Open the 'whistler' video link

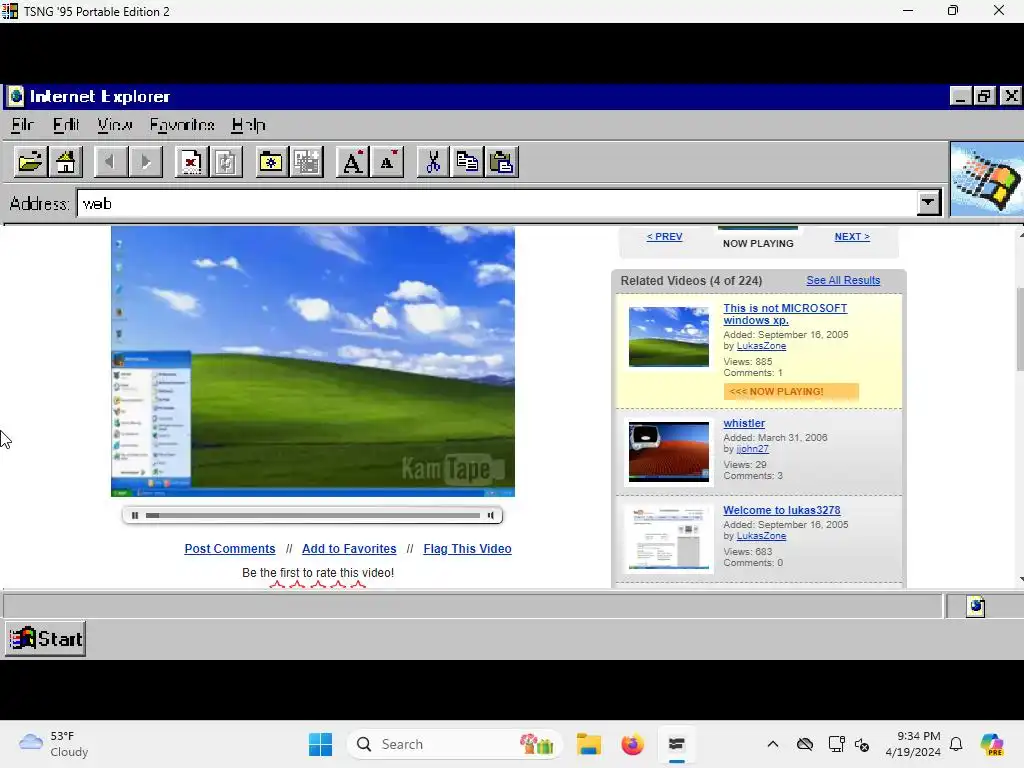(x=744, y=423)
